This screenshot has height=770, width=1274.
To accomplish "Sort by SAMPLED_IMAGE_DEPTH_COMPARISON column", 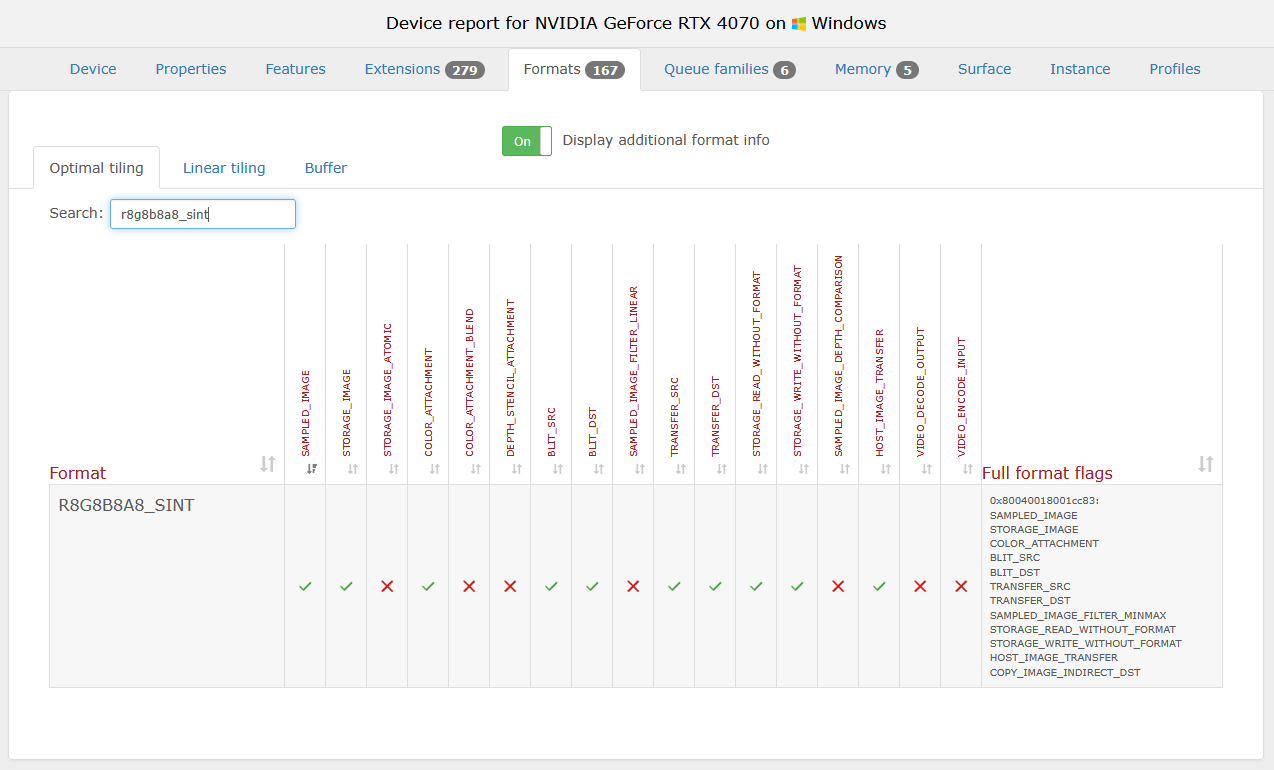I will pos(844,468).
